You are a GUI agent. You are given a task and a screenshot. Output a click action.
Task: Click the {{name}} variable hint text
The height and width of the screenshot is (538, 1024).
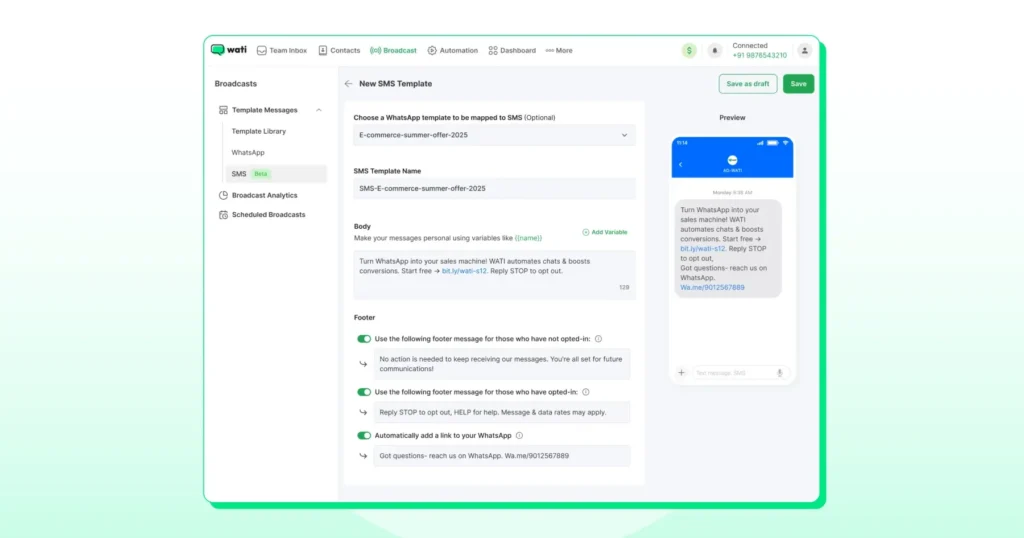click(x=528, y=238)
